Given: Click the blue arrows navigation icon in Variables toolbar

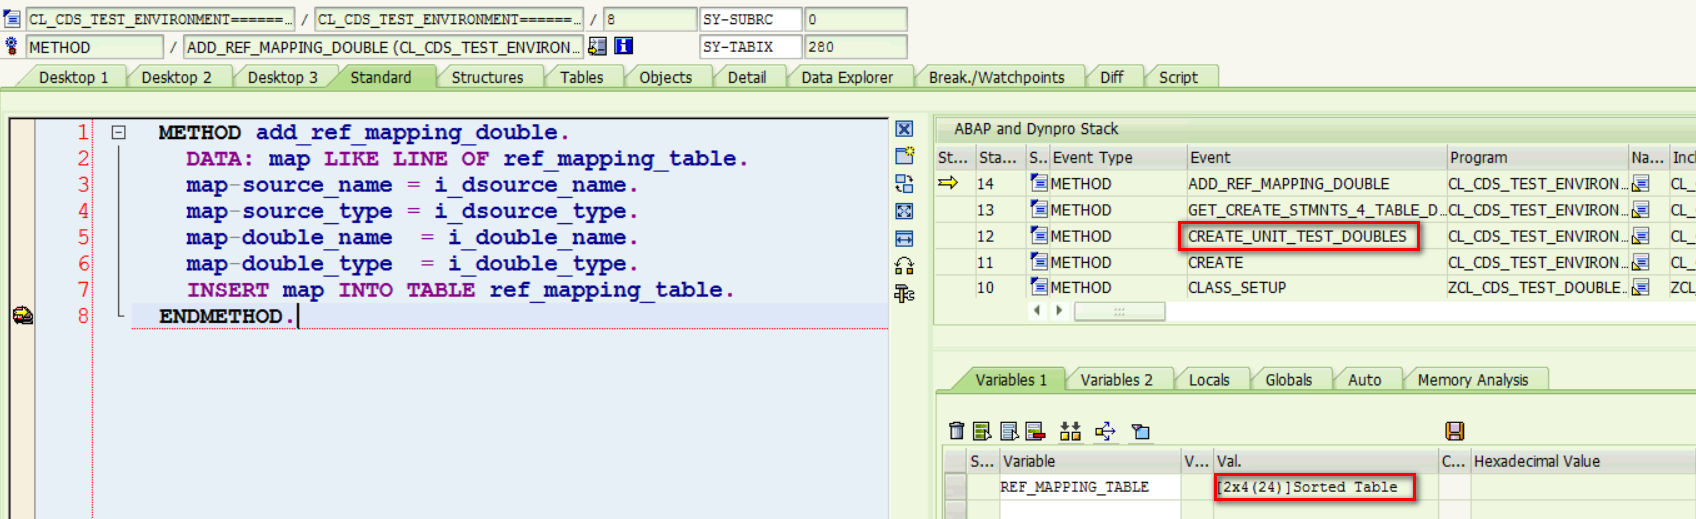Looking at the screenshot, I should 1105,431.
